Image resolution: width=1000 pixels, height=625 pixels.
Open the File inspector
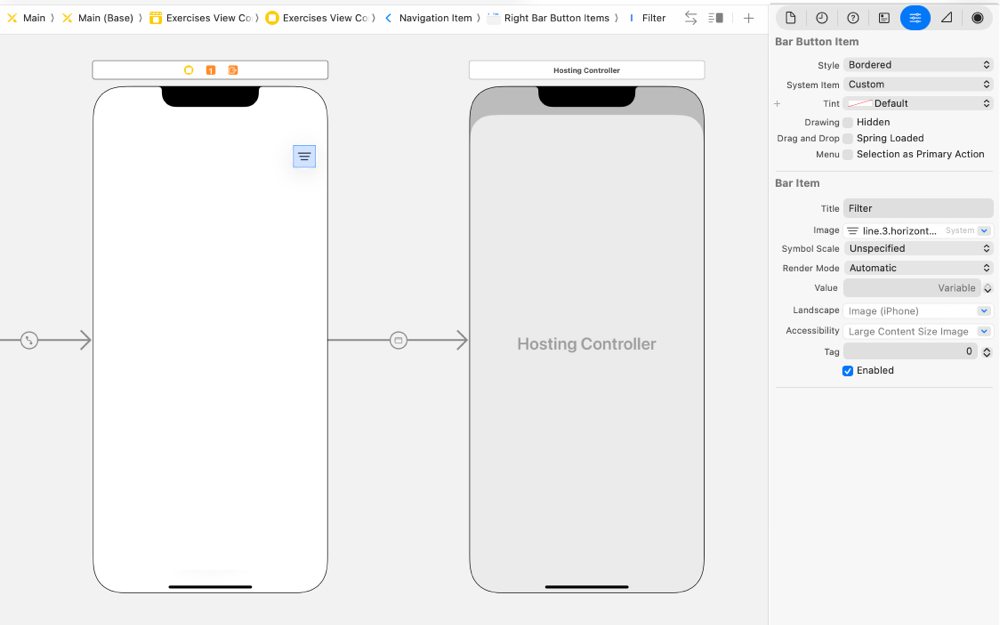[788, 17]
